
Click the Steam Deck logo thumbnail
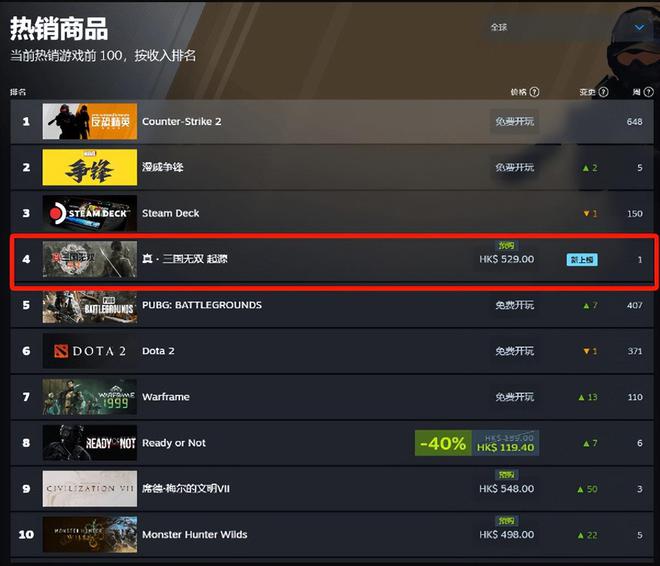[90, 213]
